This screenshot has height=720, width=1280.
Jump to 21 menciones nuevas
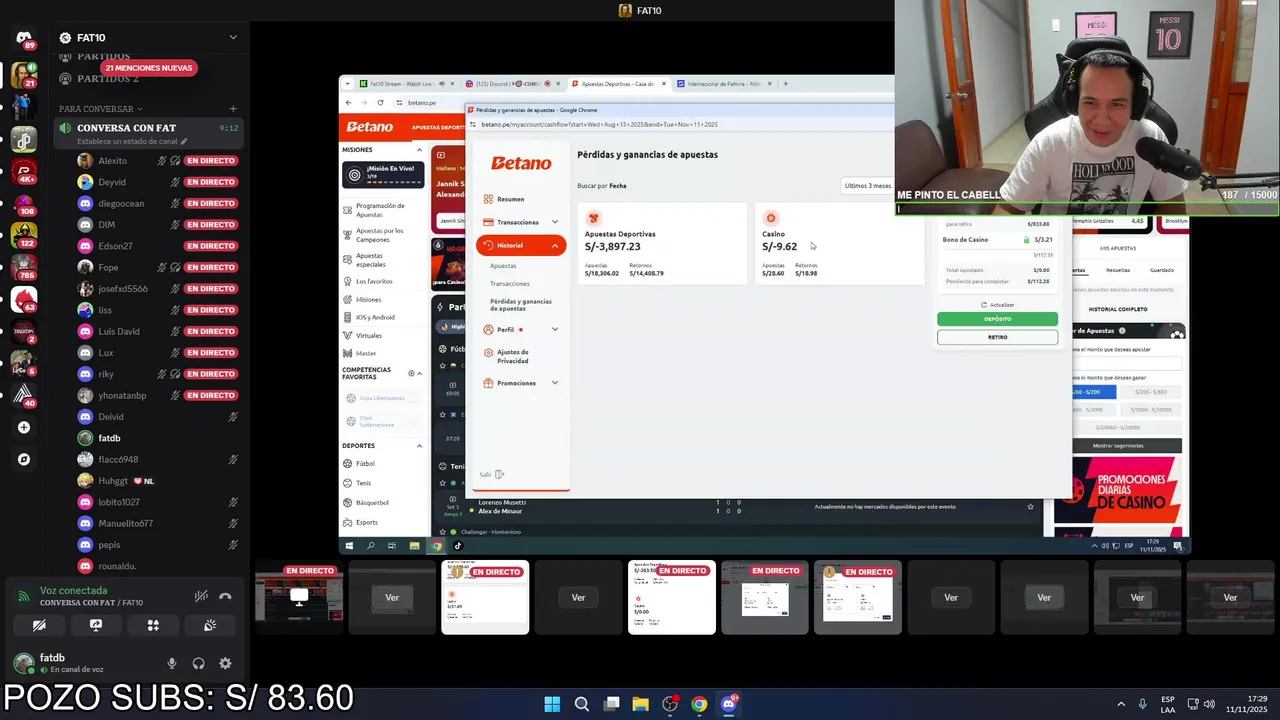pyautogui.click(x=149, y=68)
